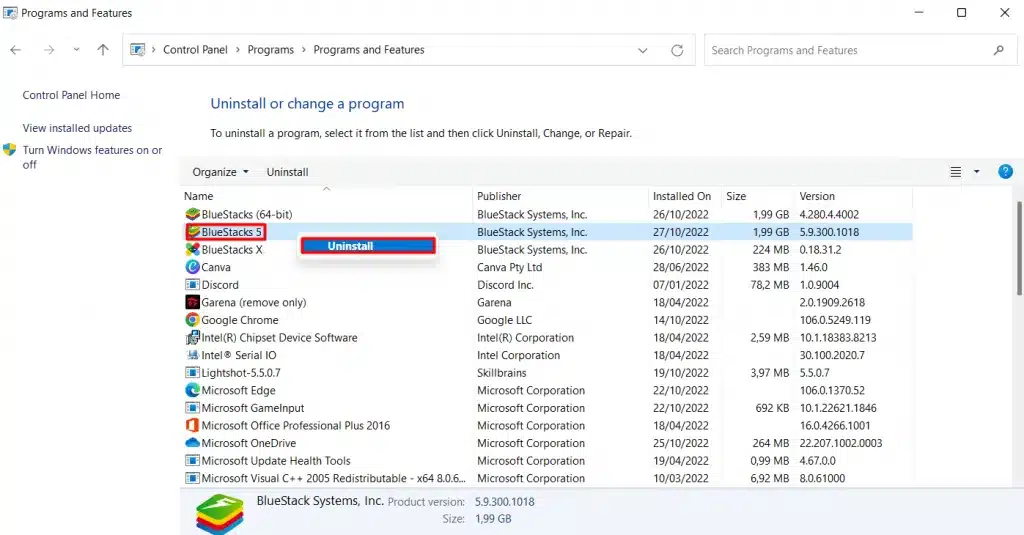1024x535 pixels.
Task: Refresh the Programs and Features list
Action: [677, 50]
